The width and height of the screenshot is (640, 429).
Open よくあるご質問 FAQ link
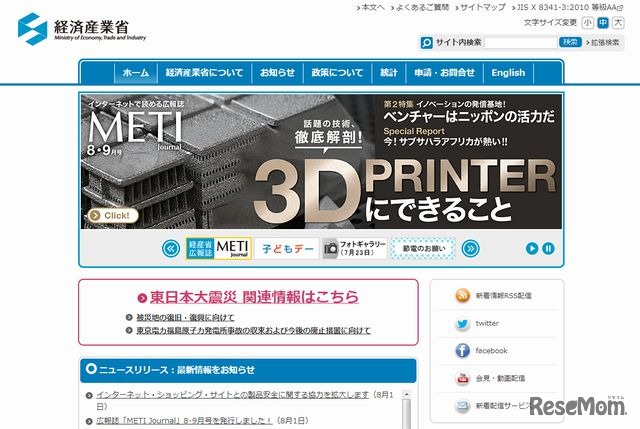tap(420, 7)
